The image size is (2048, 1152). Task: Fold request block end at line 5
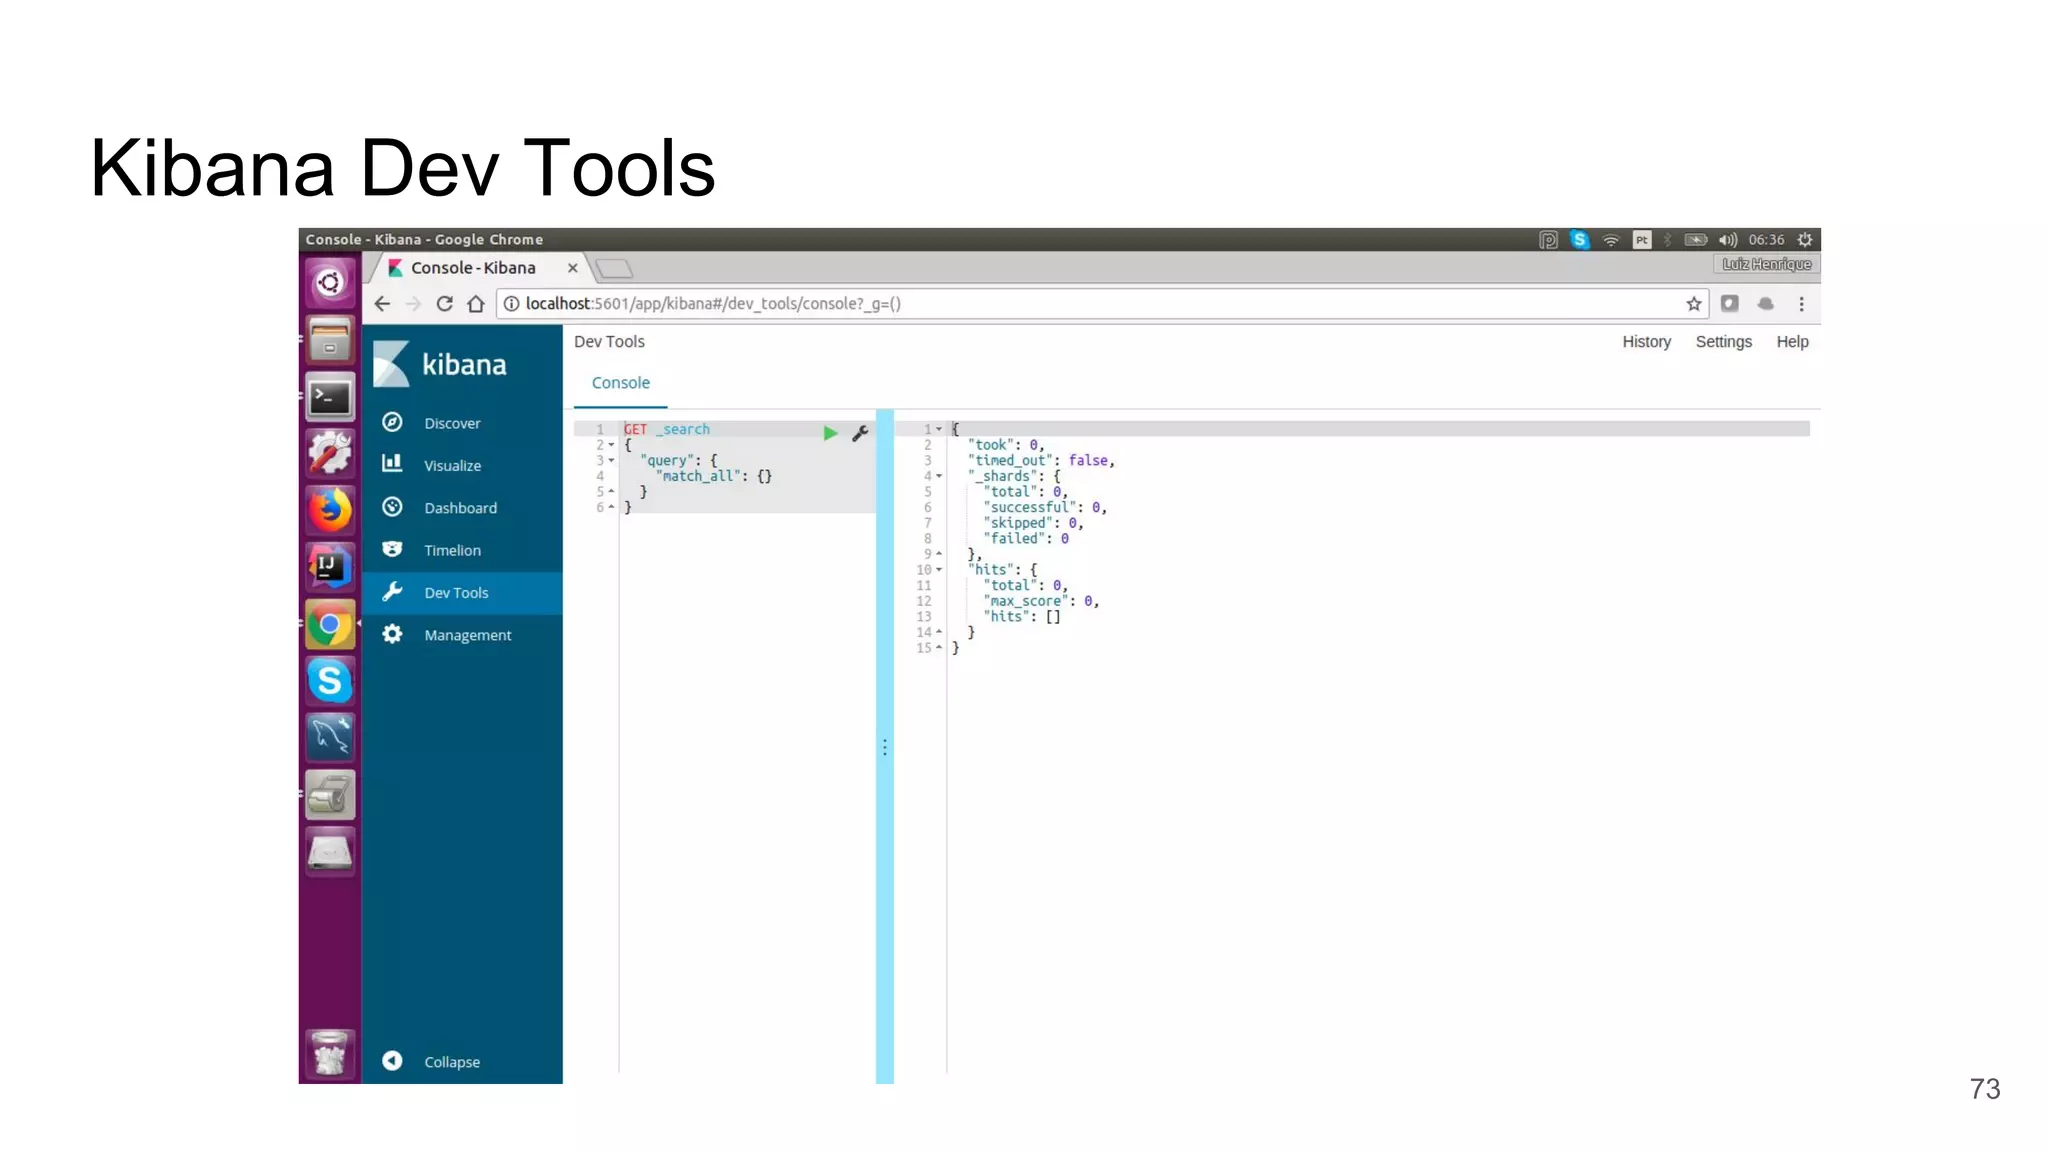click(x=611, y=492)
